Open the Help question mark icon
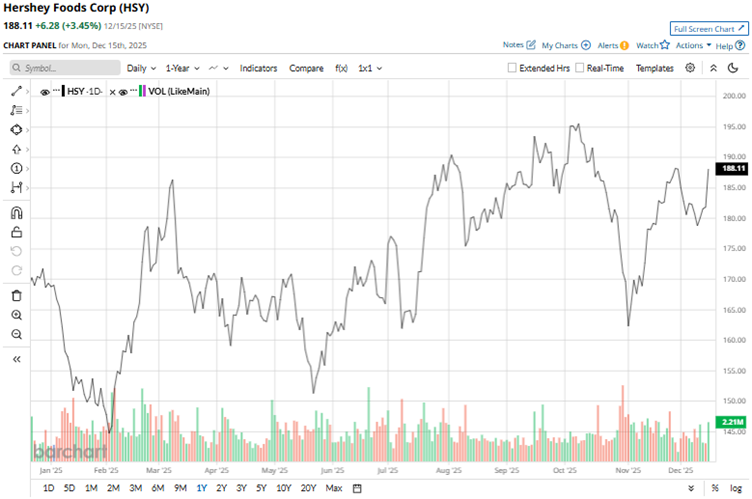This screenshot has height=499, width=752. point(740,46)
